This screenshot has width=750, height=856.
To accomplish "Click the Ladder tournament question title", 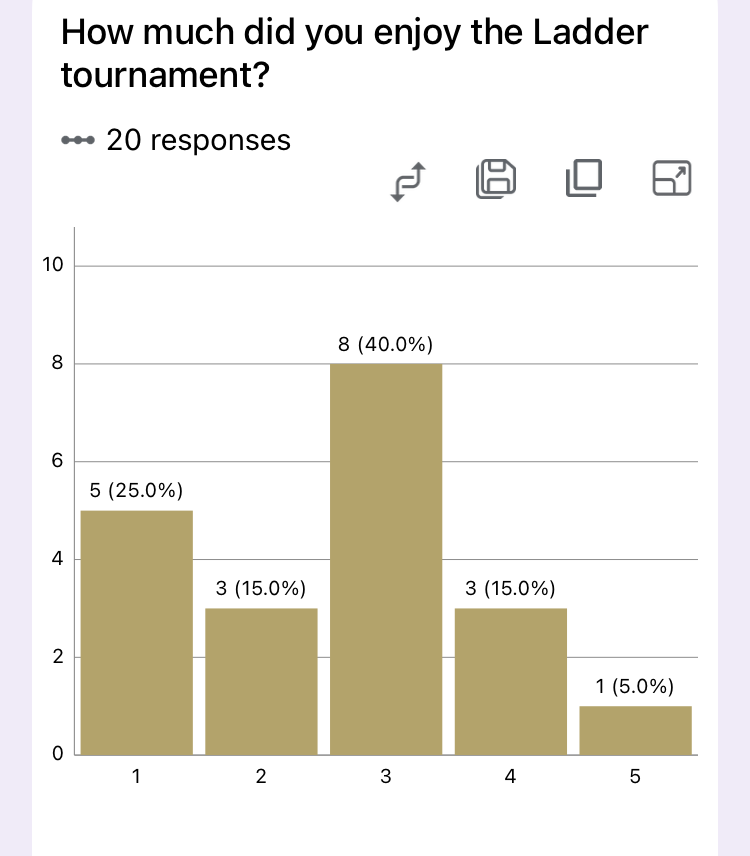I will [x=355, y=53].
